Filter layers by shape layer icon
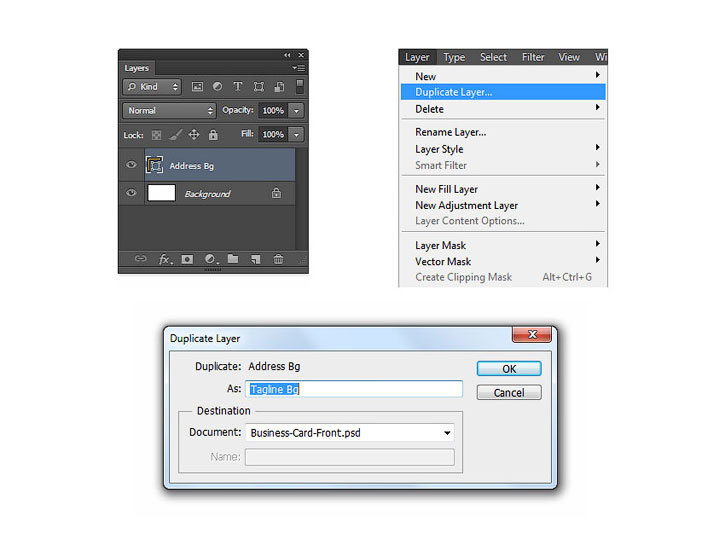Image resolution: width=725 pixels, height=533 pixels. point(259,86)
